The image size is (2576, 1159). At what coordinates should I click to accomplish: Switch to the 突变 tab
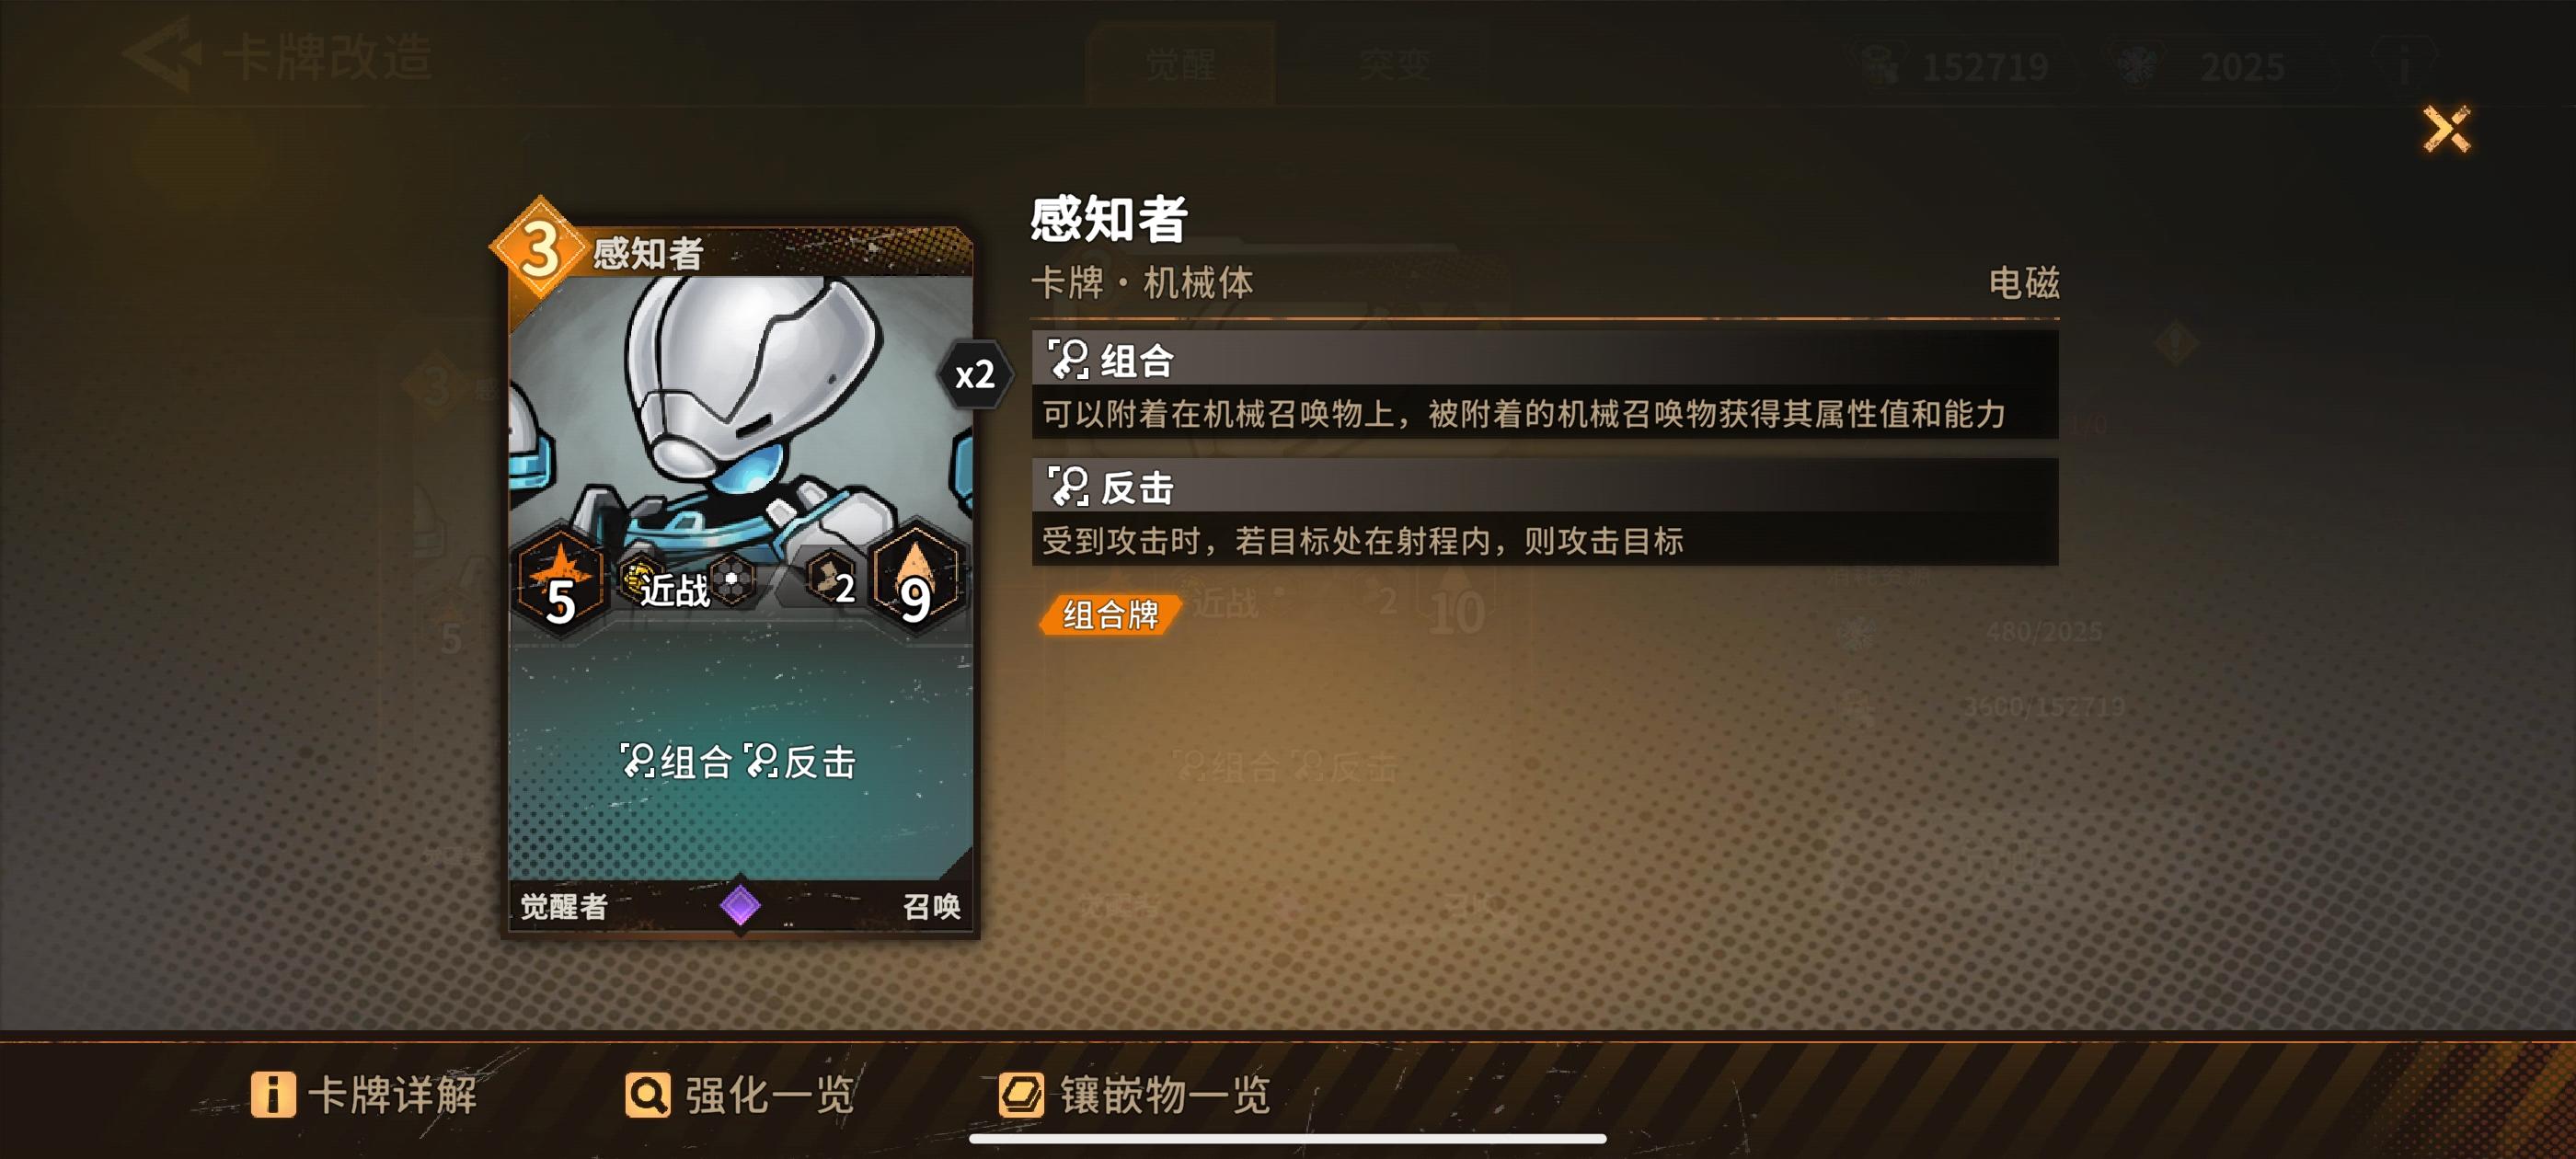[1394, 66]
